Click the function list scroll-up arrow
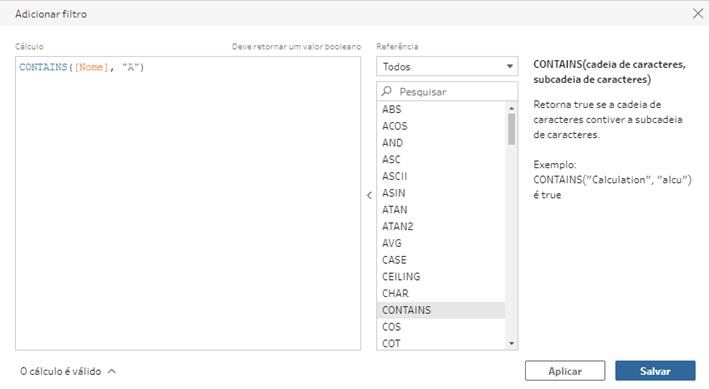 (x=511, y=108)
